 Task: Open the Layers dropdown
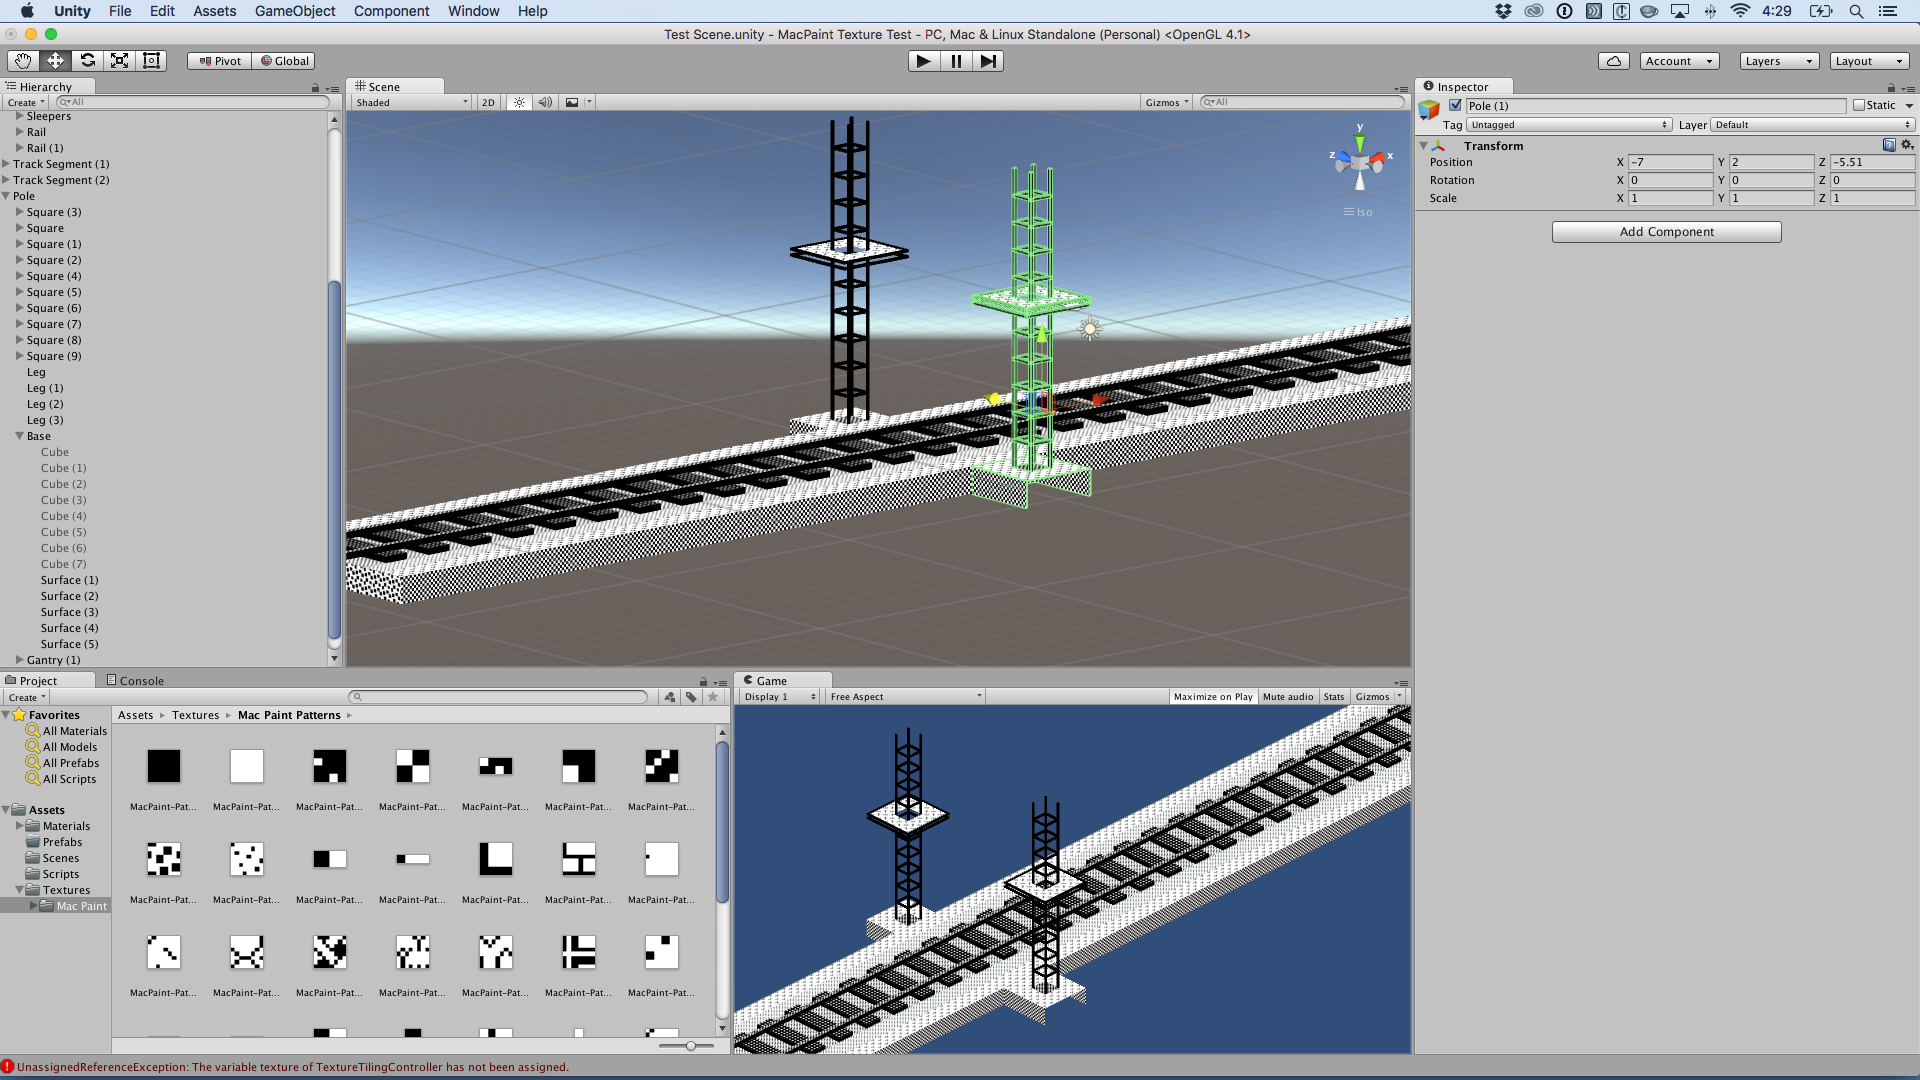click(1778, 61)
